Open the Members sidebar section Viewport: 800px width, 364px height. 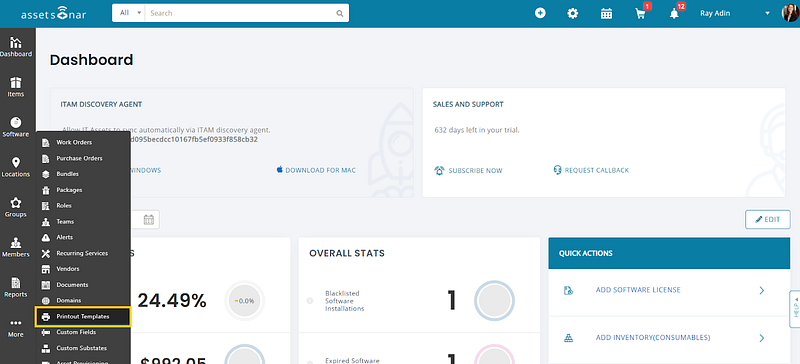click(x=16, y=247)
